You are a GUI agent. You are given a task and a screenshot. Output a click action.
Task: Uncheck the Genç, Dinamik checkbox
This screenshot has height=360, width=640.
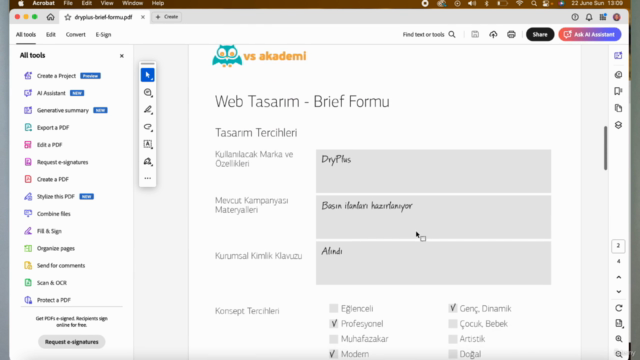[452, 308]
